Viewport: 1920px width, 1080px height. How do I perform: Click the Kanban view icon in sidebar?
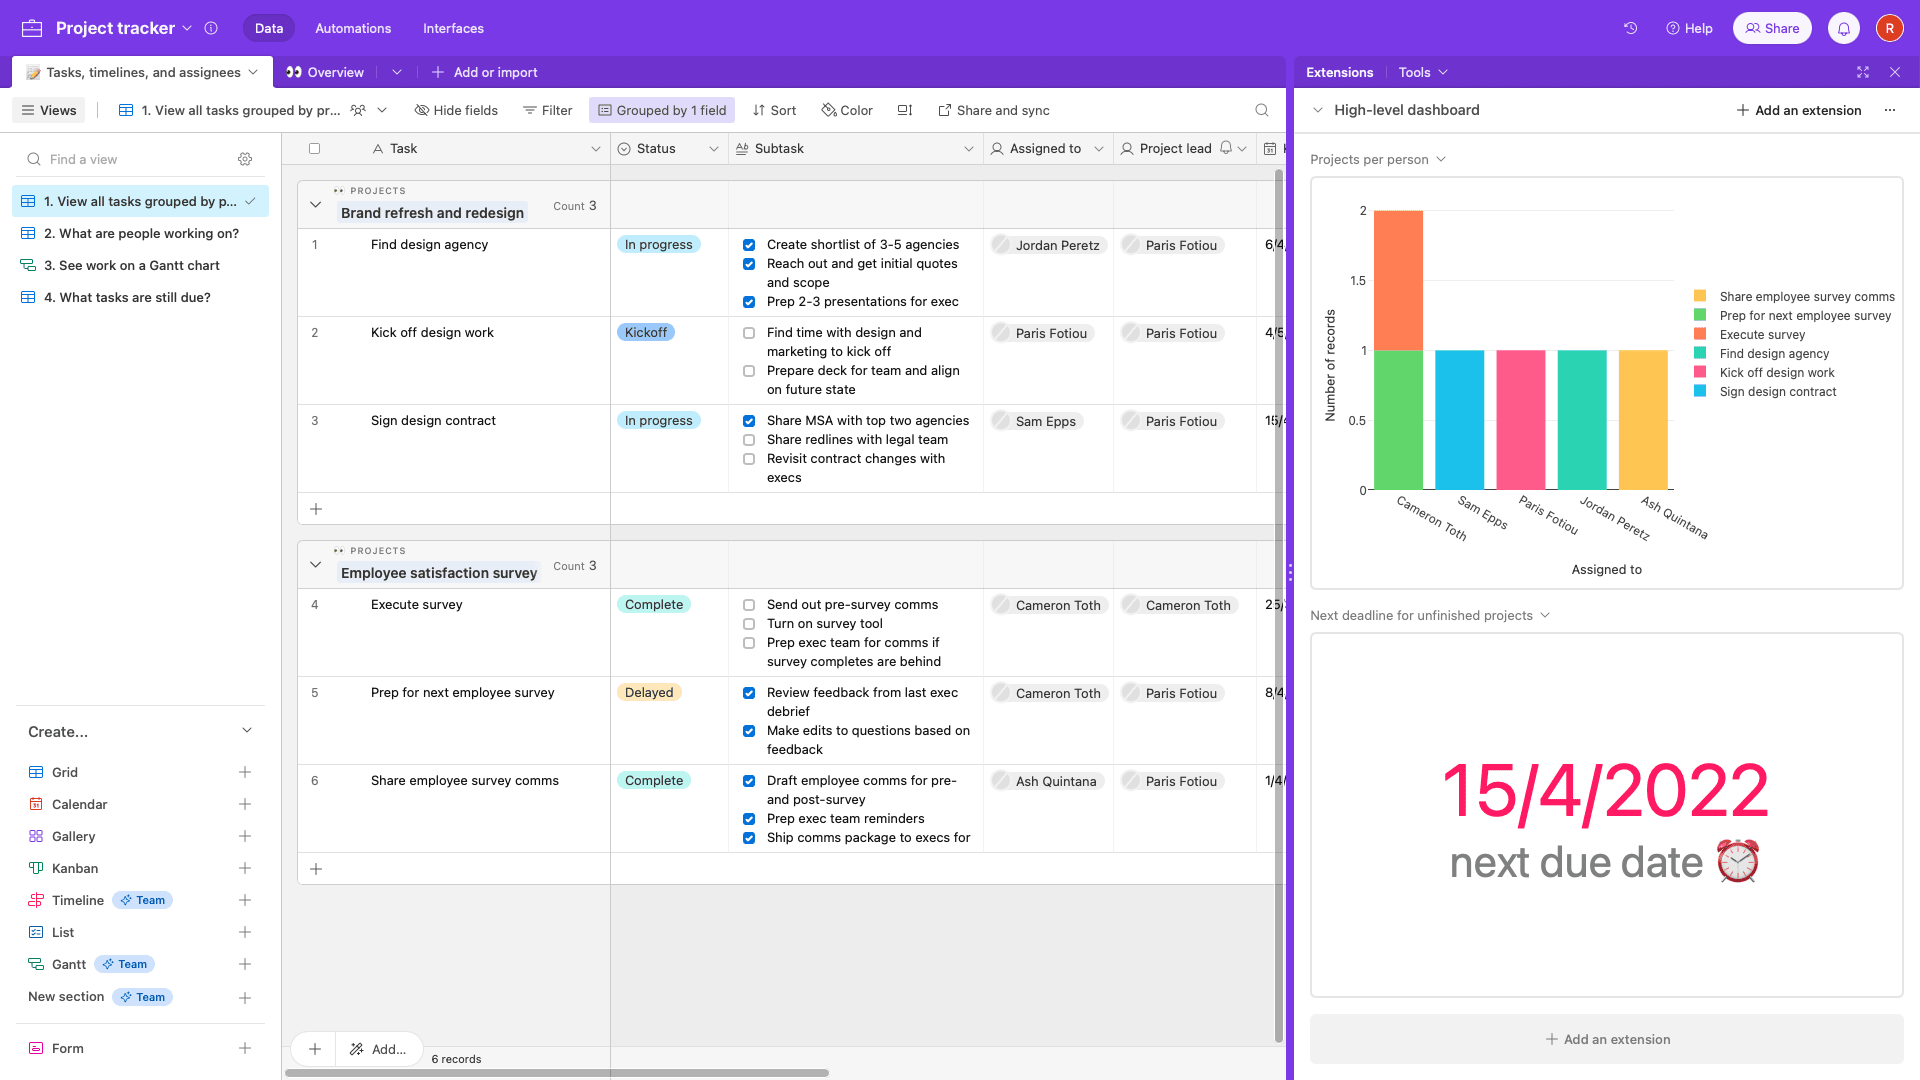tap(36, 868)
